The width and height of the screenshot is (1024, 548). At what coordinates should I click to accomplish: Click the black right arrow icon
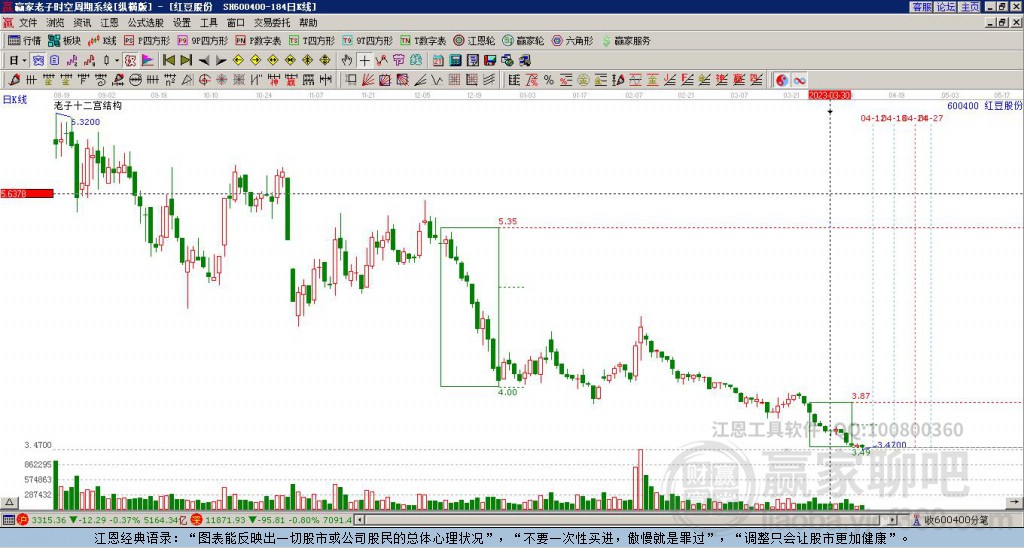pyautogui.click(x=221, y=61)
